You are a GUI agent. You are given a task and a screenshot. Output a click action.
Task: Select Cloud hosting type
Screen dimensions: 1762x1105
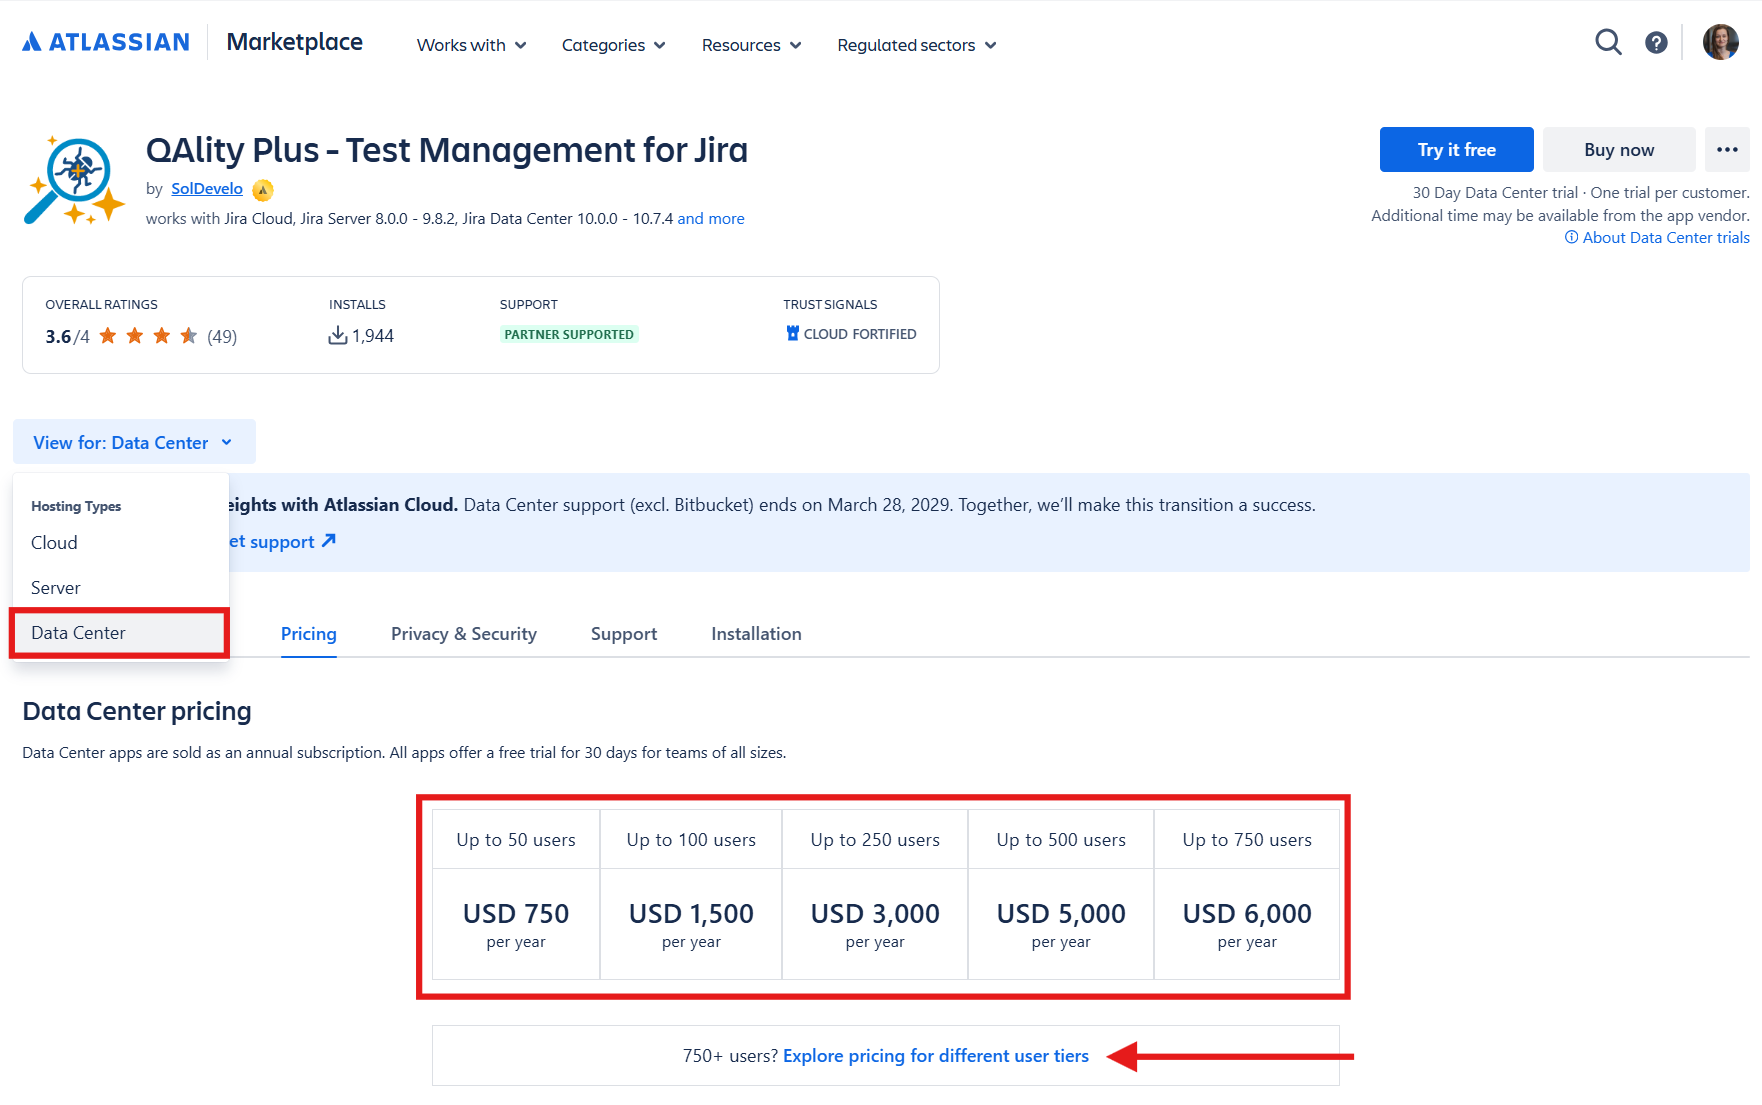point(120,542)
